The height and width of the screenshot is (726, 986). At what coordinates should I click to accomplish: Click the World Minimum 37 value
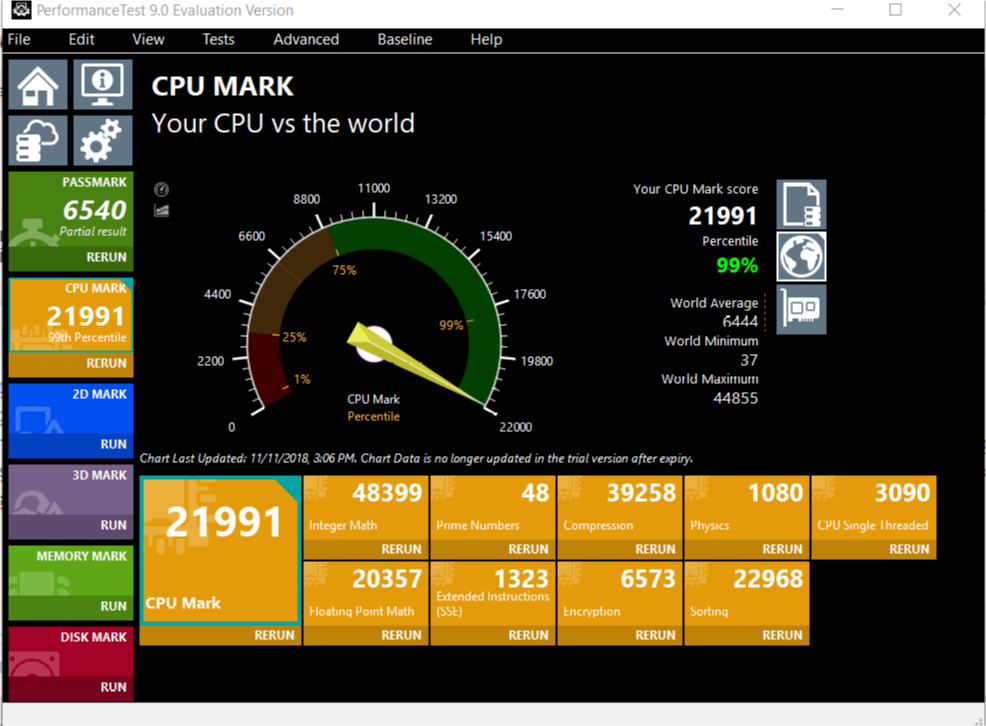click(x=749, y=360)
